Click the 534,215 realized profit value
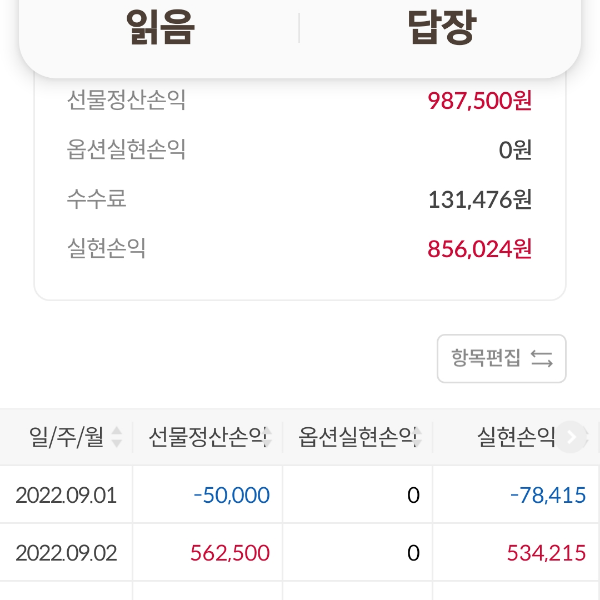Image resolution: width=600 pixels, height=600 pixels. tap(546, 553)
